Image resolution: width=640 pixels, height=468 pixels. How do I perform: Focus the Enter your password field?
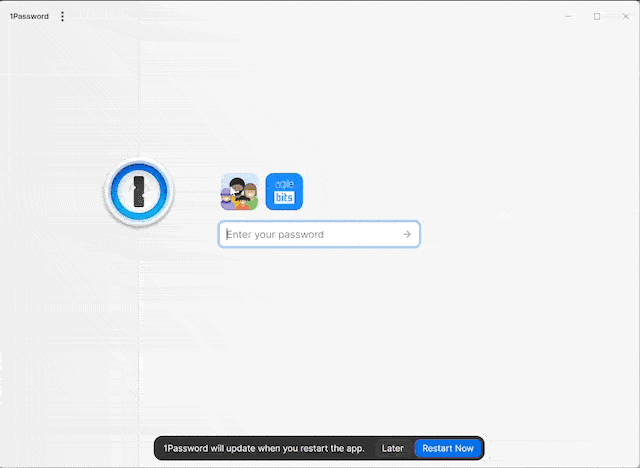click(310, 234)
